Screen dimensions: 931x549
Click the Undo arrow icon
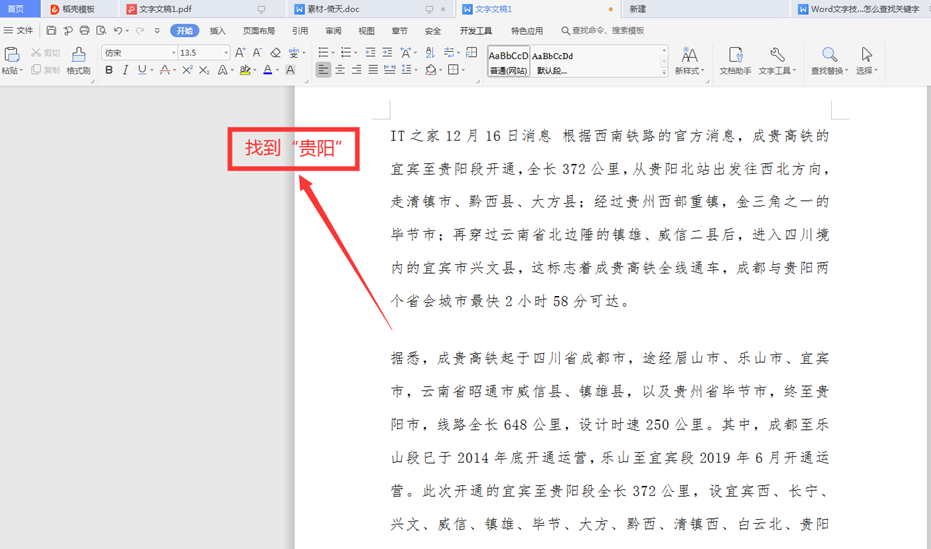click(x=118, y=30)
